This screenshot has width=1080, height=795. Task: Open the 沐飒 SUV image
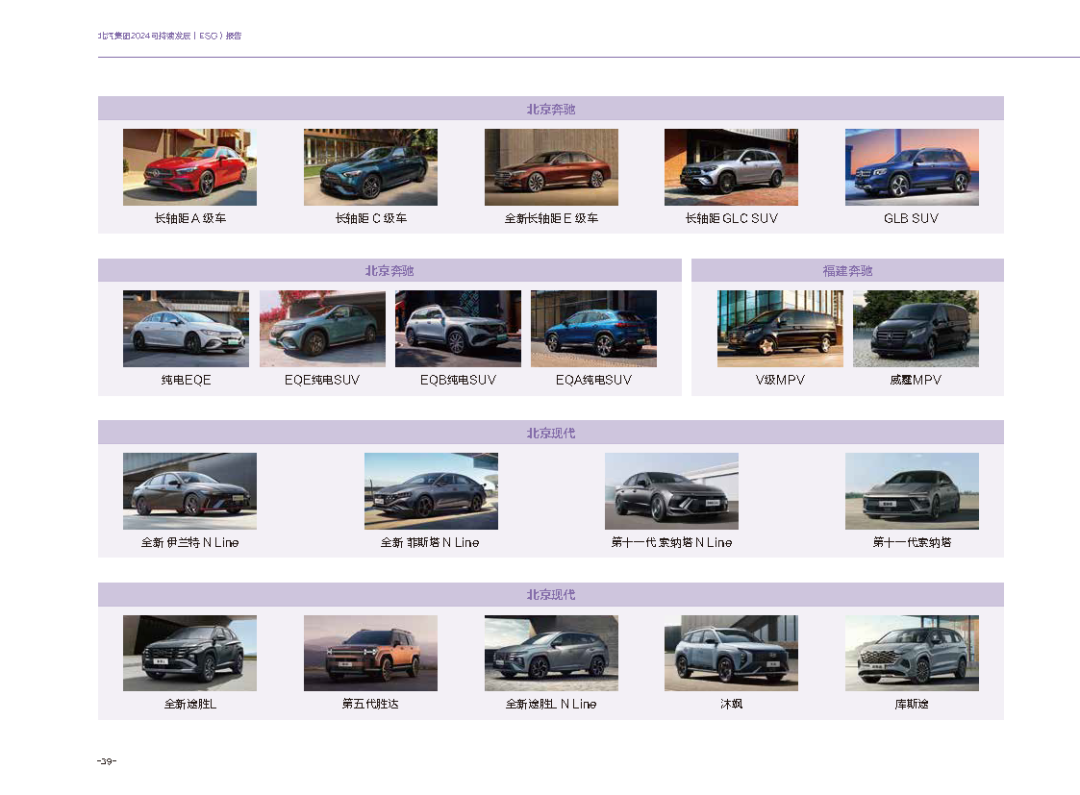pyautogui.click(x=731, y=653)
